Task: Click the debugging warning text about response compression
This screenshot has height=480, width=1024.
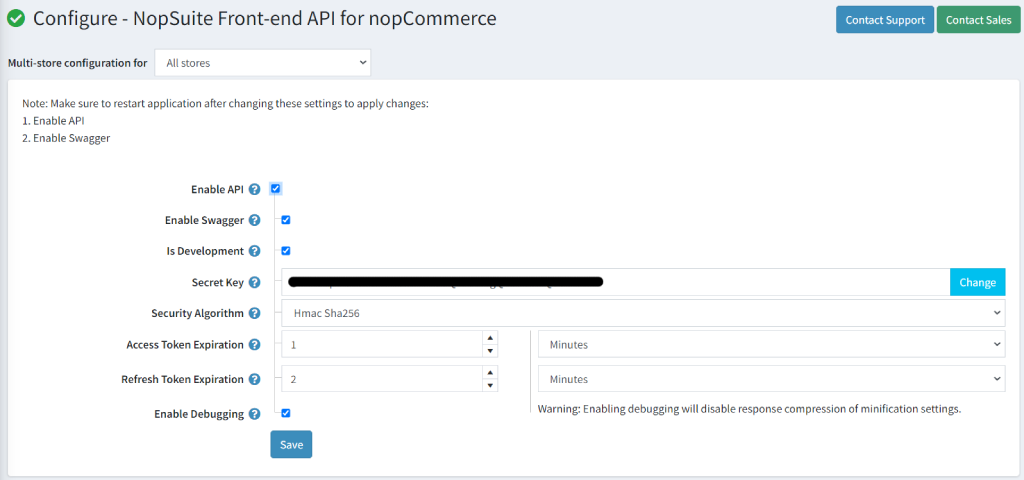Action: [749, 409]
